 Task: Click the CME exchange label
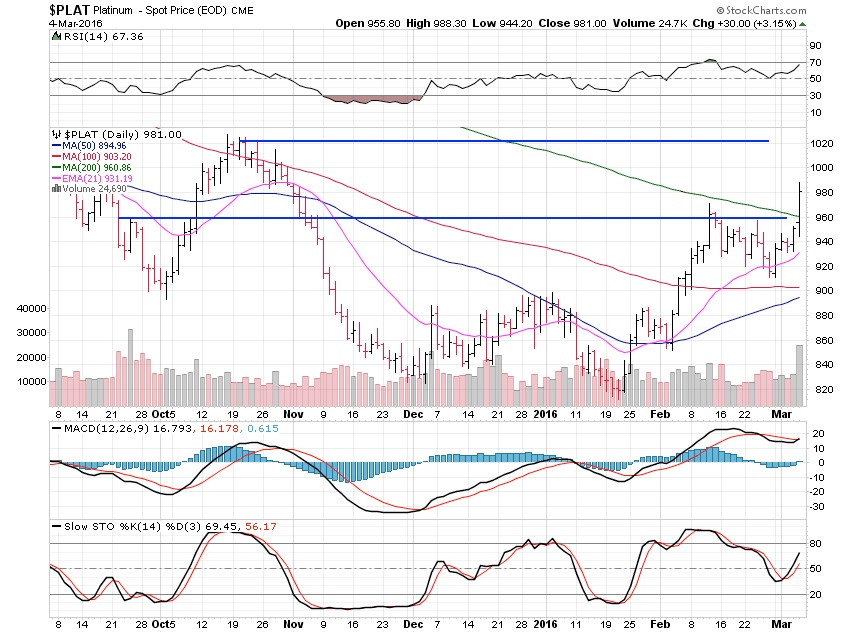coord(242,10)
